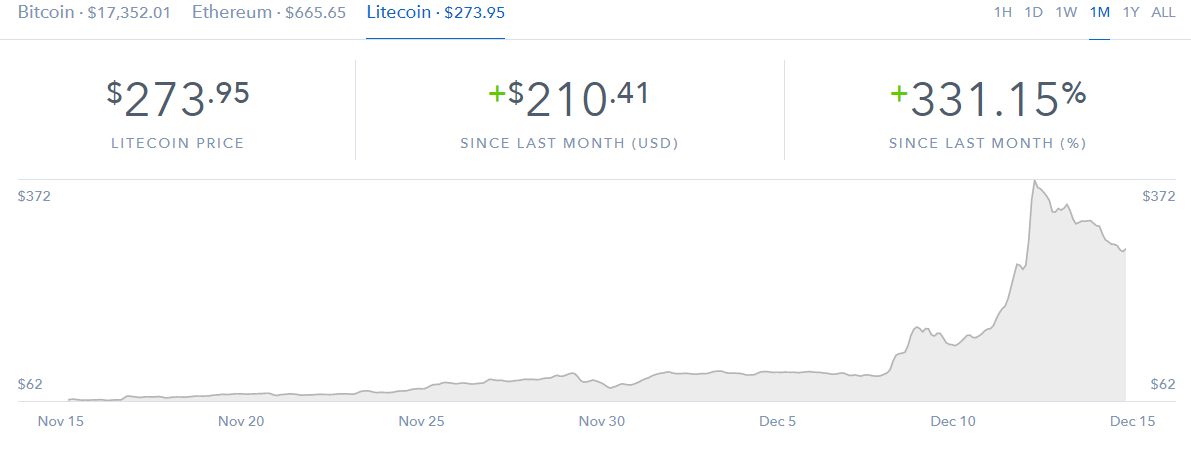Click the Nov 15 date label
Screen dimensions: 1191x454
[x=61, y=421]
